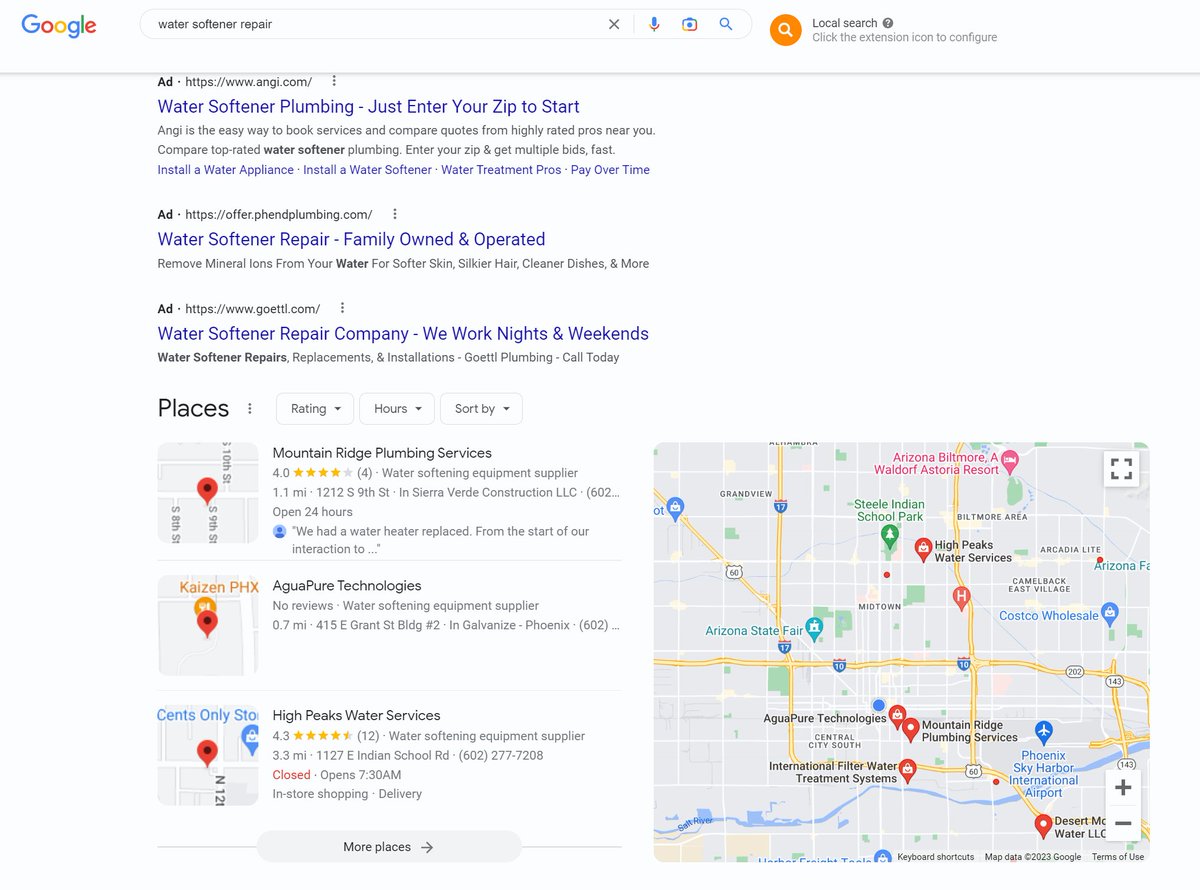Open three-dot menu for Angi ad

click(x=334, y=82)
